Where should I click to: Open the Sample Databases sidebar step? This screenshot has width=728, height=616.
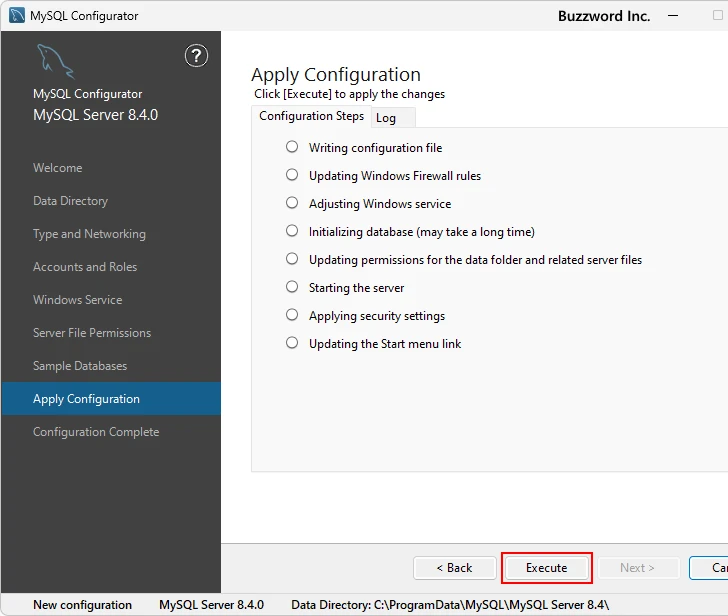coord(80,366)
